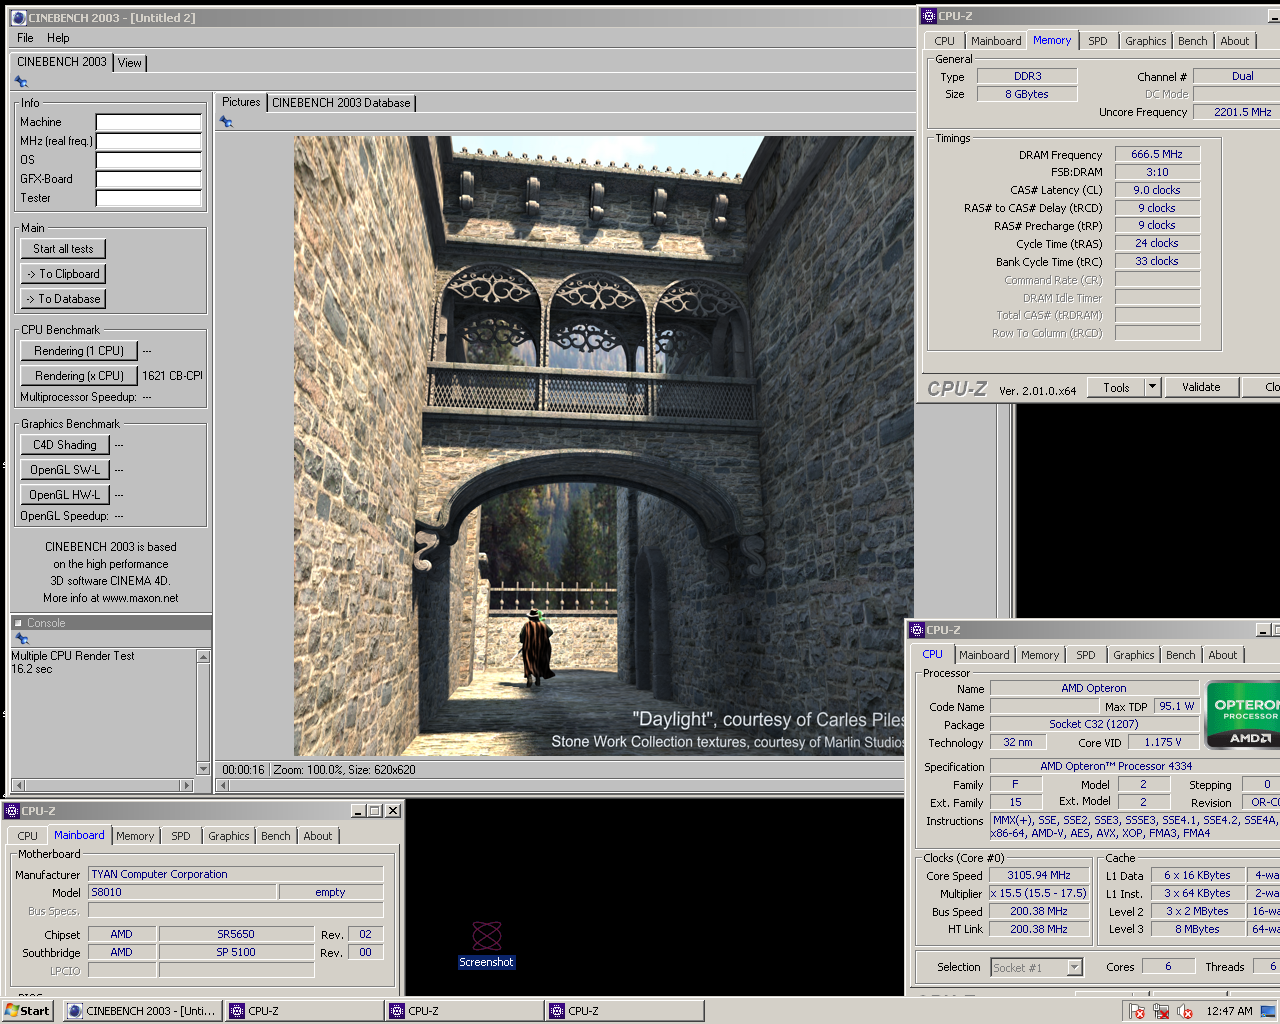Click the To Clipboard button
Viewport: 1280px width, 1024px height.
(x=63, y=274)
